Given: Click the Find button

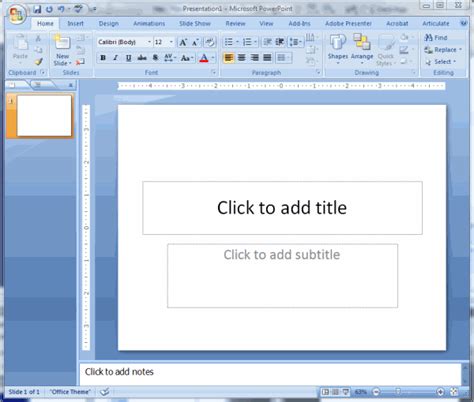Looking at the screenshot, I should coord(436,38).
